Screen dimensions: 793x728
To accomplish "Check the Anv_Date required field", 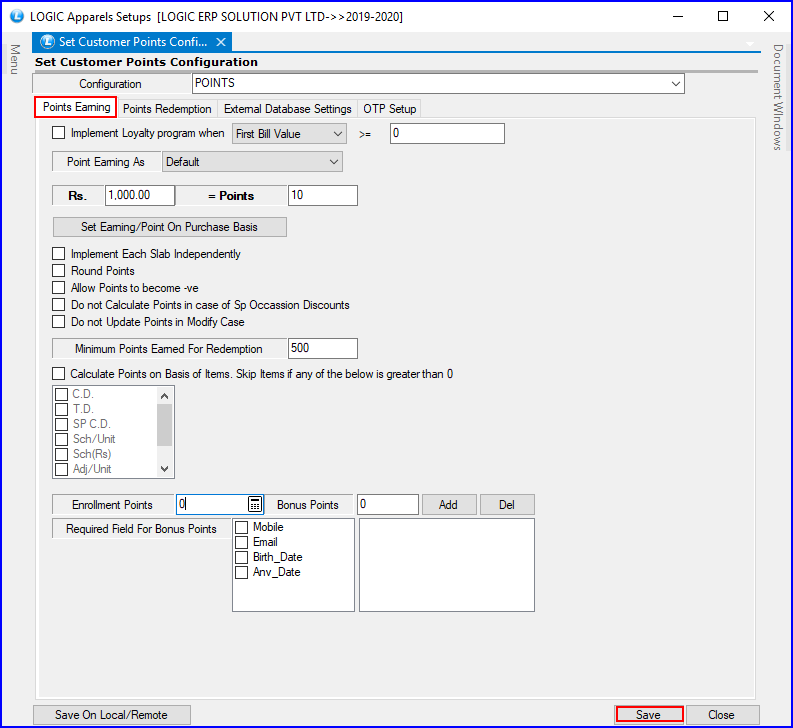I will (x=242, y=572).
